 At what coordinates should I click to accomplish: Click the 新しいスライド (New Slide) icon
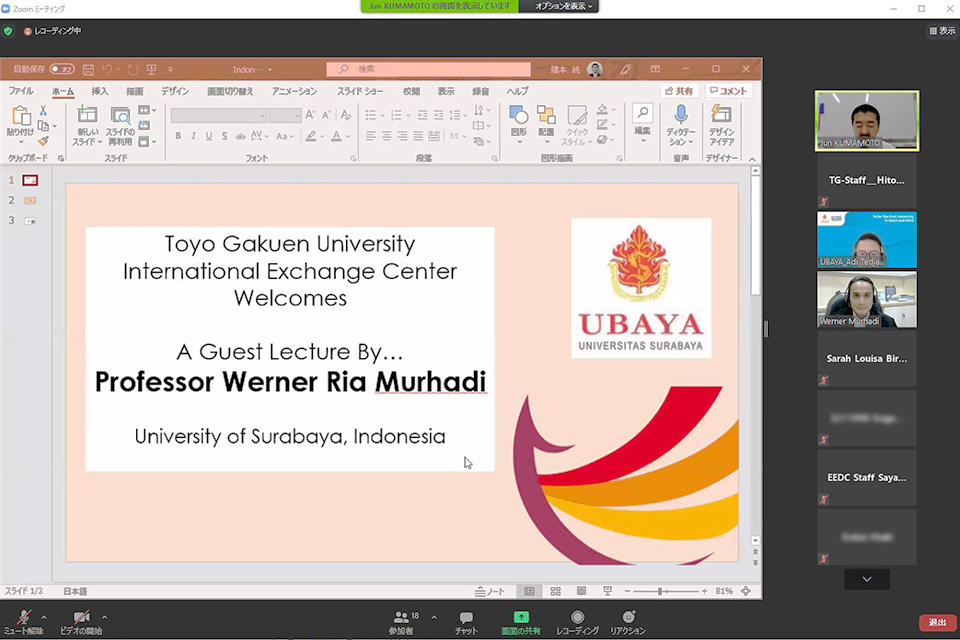coord(87,115)
